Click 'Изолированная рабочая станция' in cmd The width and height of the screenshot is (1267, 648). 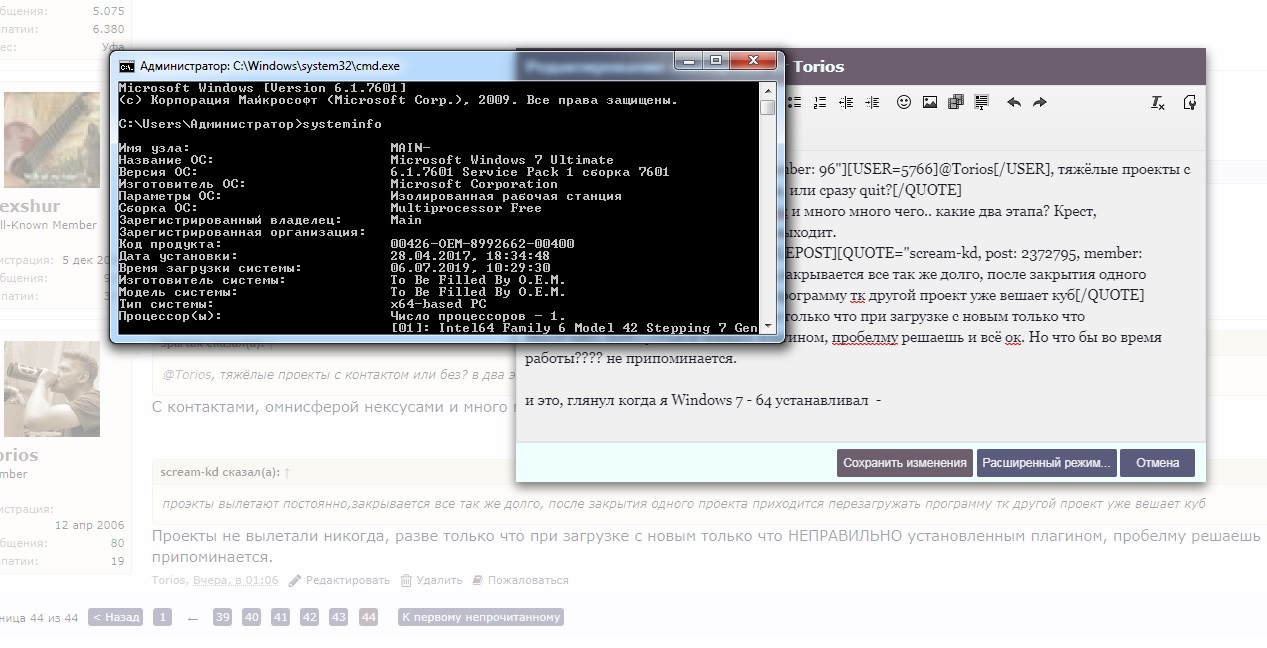pyautogui.click(x=506, y=196)
